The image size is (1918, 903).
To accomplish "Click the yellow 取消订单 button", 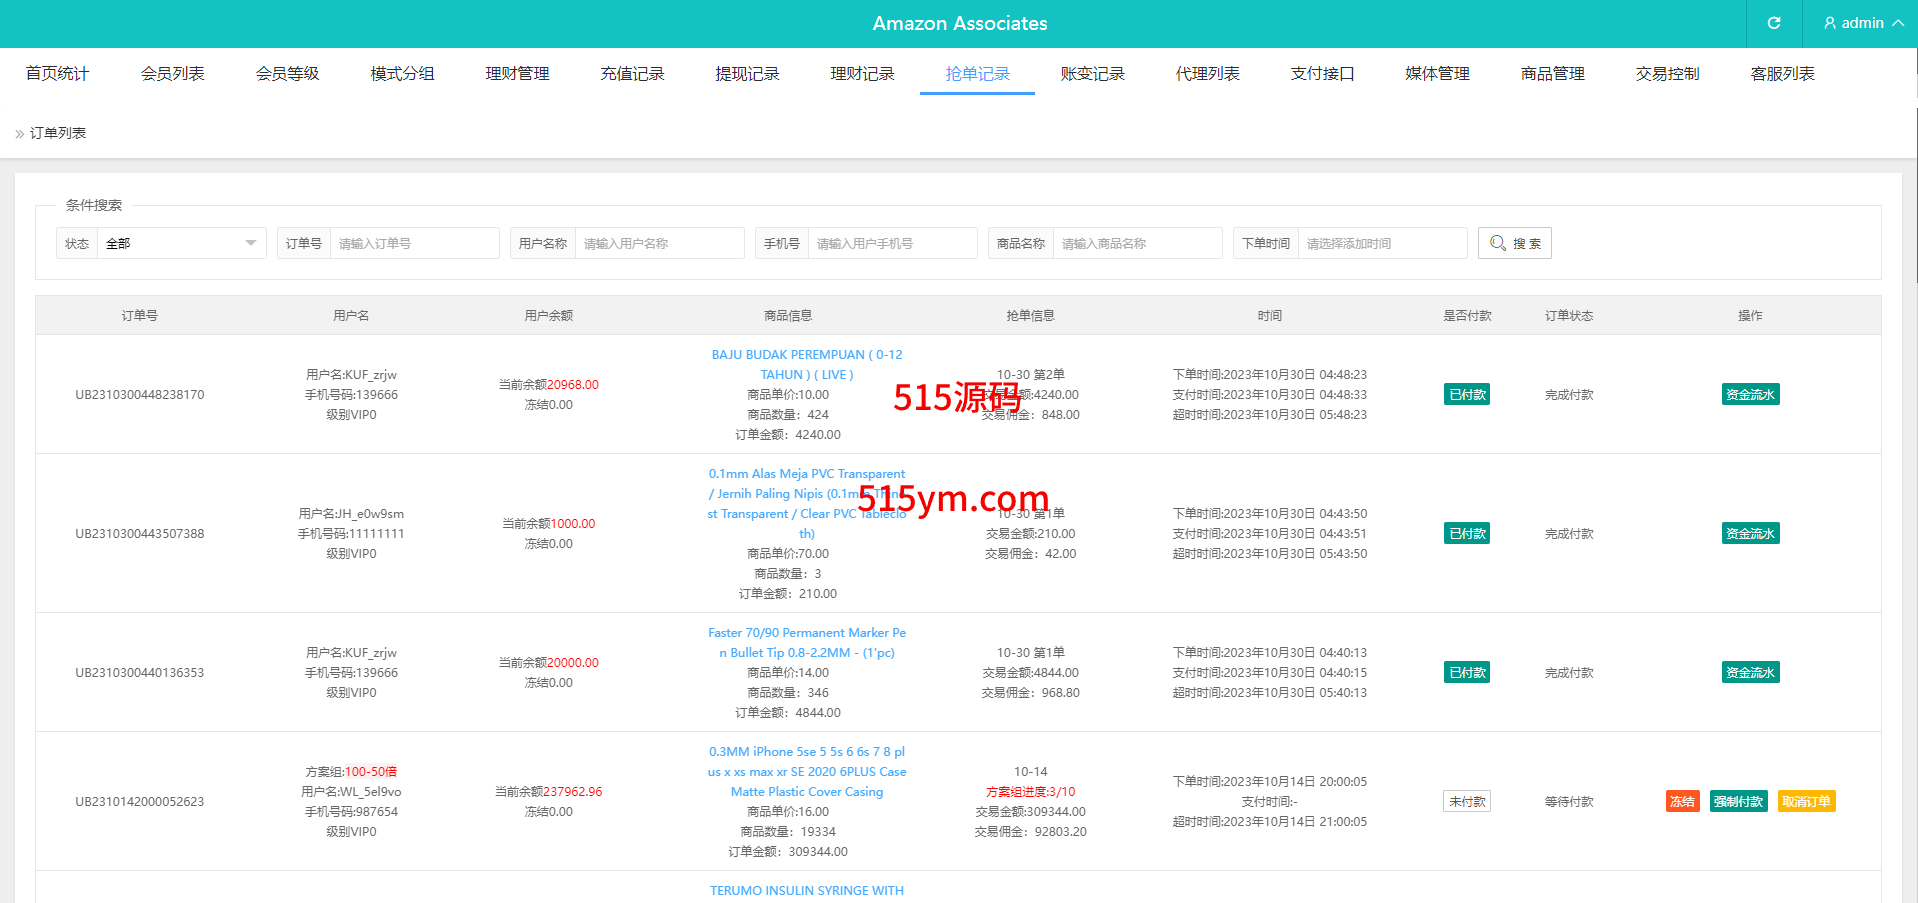I will click(x=1806, y=801).
